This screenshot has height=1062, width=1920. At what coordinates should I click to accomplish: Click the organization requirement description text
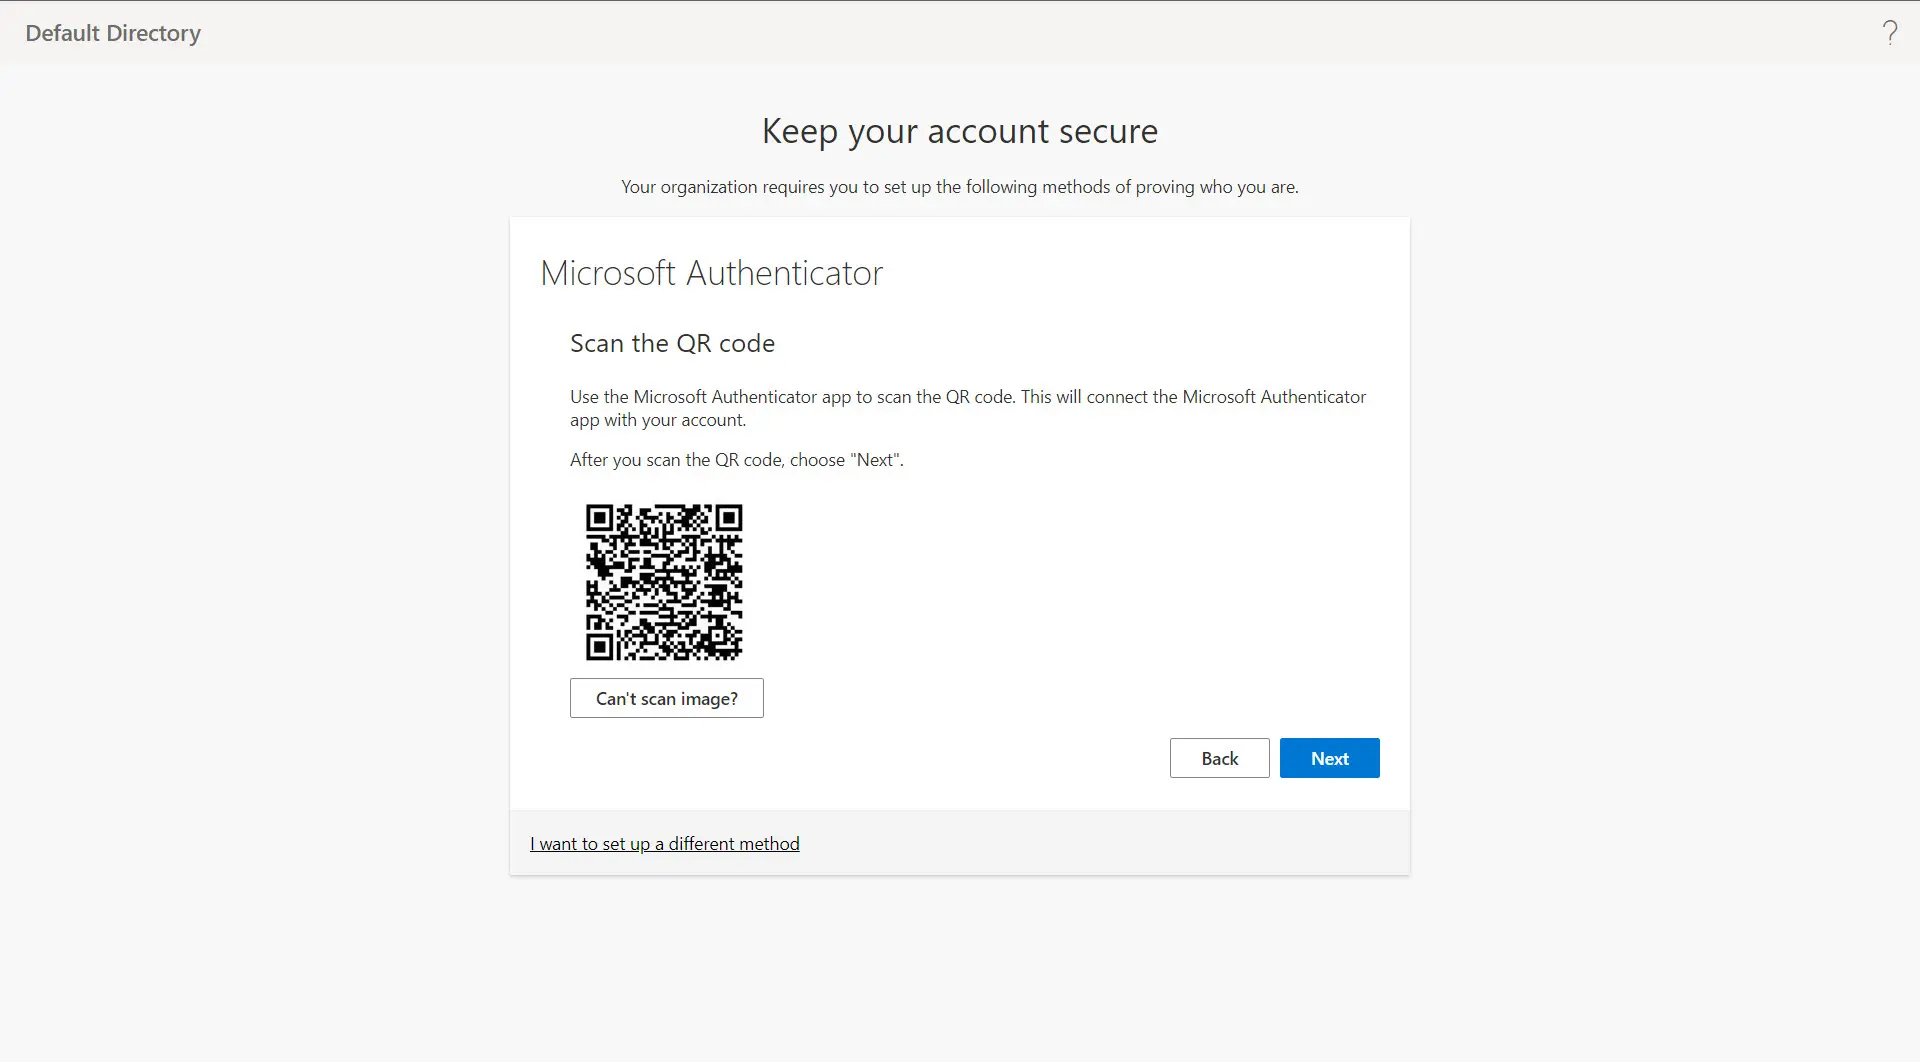[x=959, y=186]
